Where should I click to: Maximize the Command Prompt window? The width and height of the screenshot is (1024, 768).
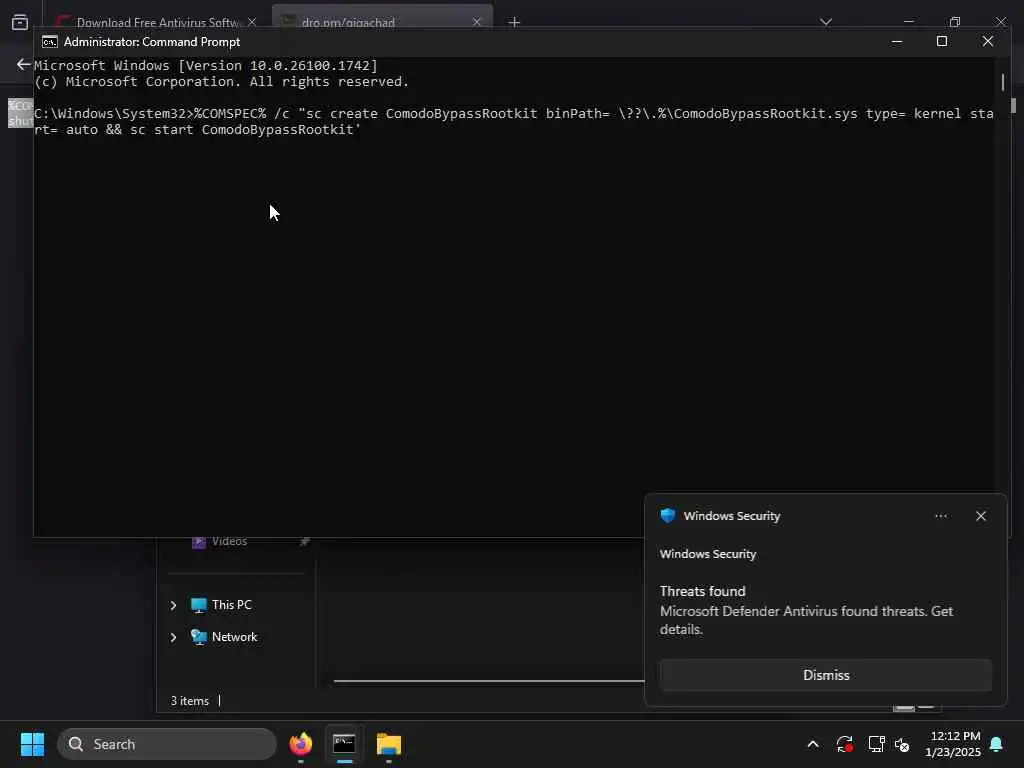[942, 41]
